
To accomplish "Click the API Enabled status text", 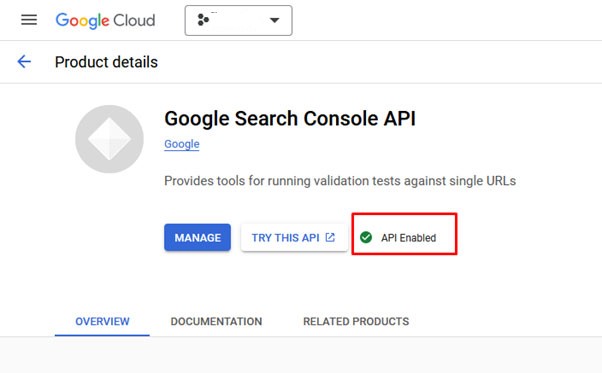I will point(408,238).
